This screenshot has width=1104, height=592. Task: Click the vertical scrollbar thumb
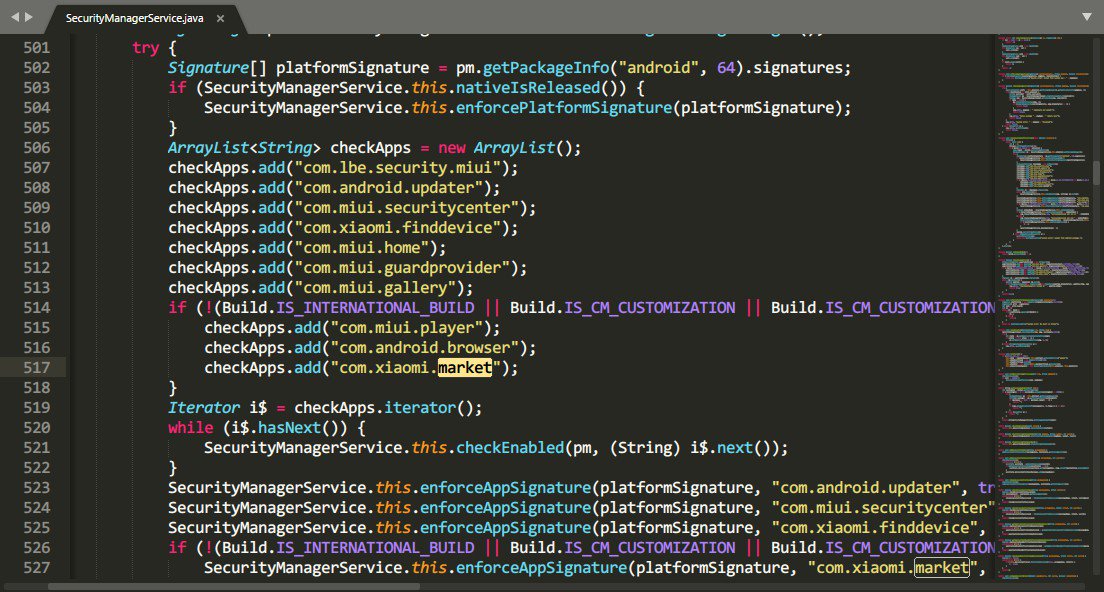(x=1096, y=172)
